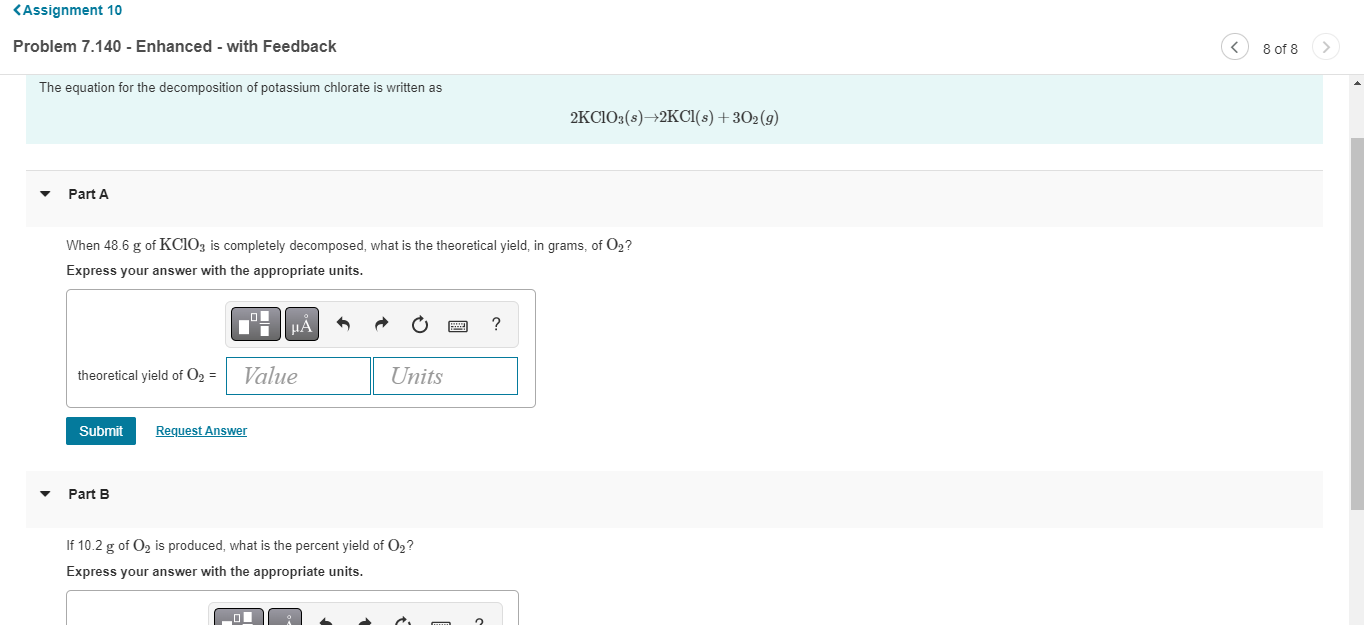Reset the Part A answer with the reset icon
The height and width of the screenshot is (625, 1364).
[419, 324]
